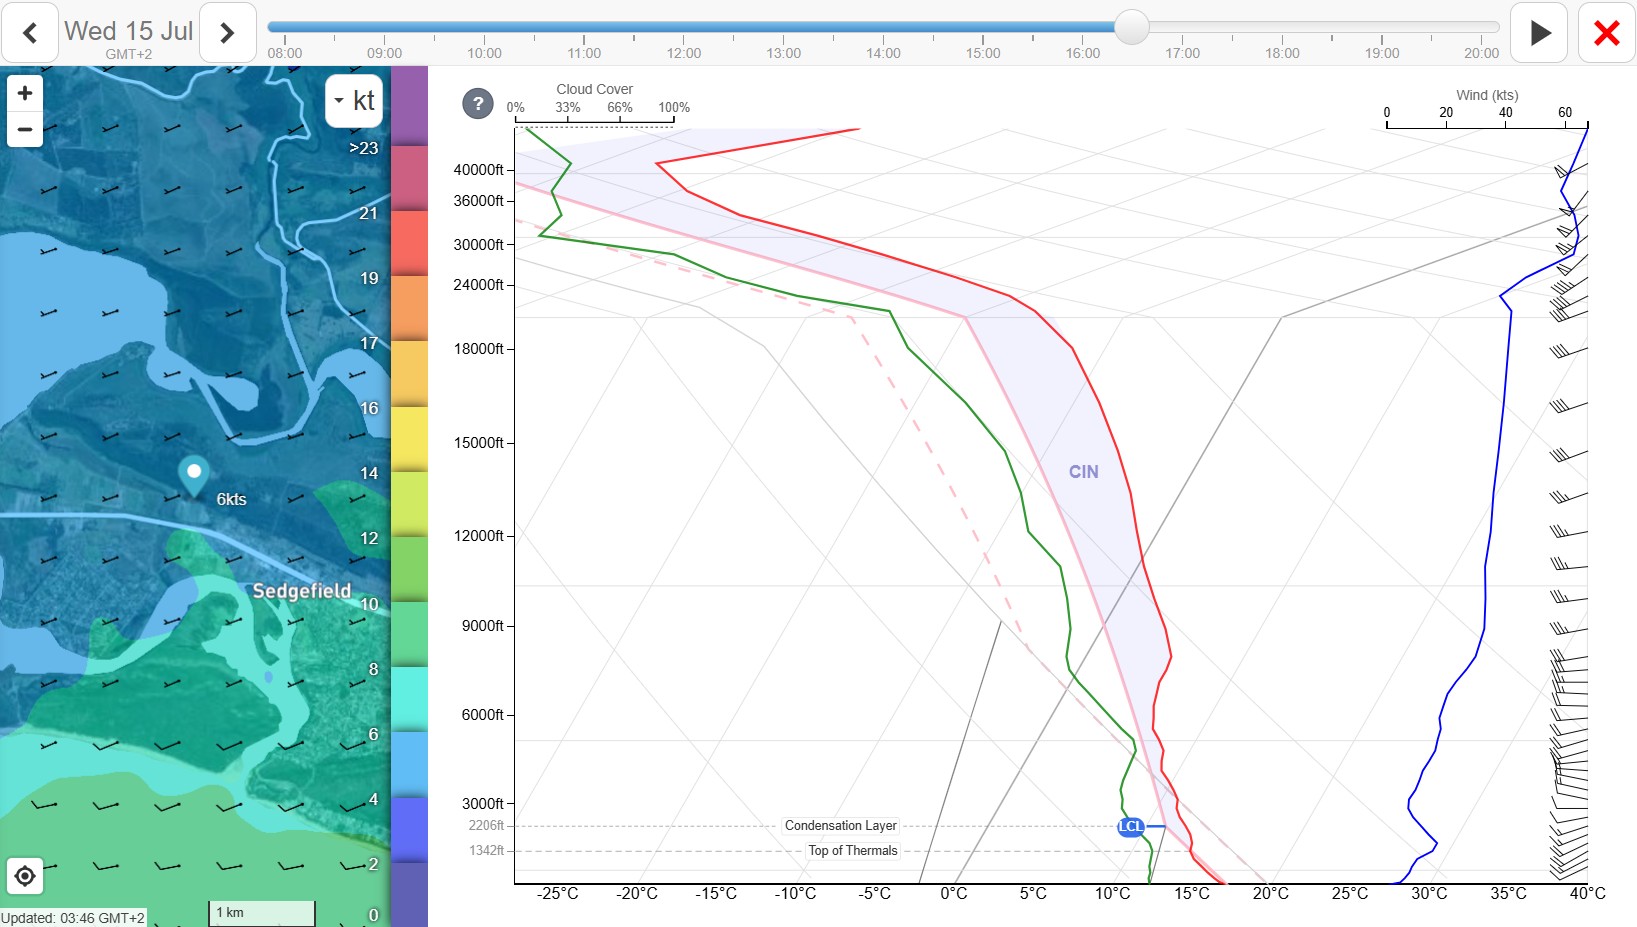Image resolution: width=1637 pixels, height=927 pixels.
Task: Click the Wed 15 Jul date label
Action: pos(129,31)
